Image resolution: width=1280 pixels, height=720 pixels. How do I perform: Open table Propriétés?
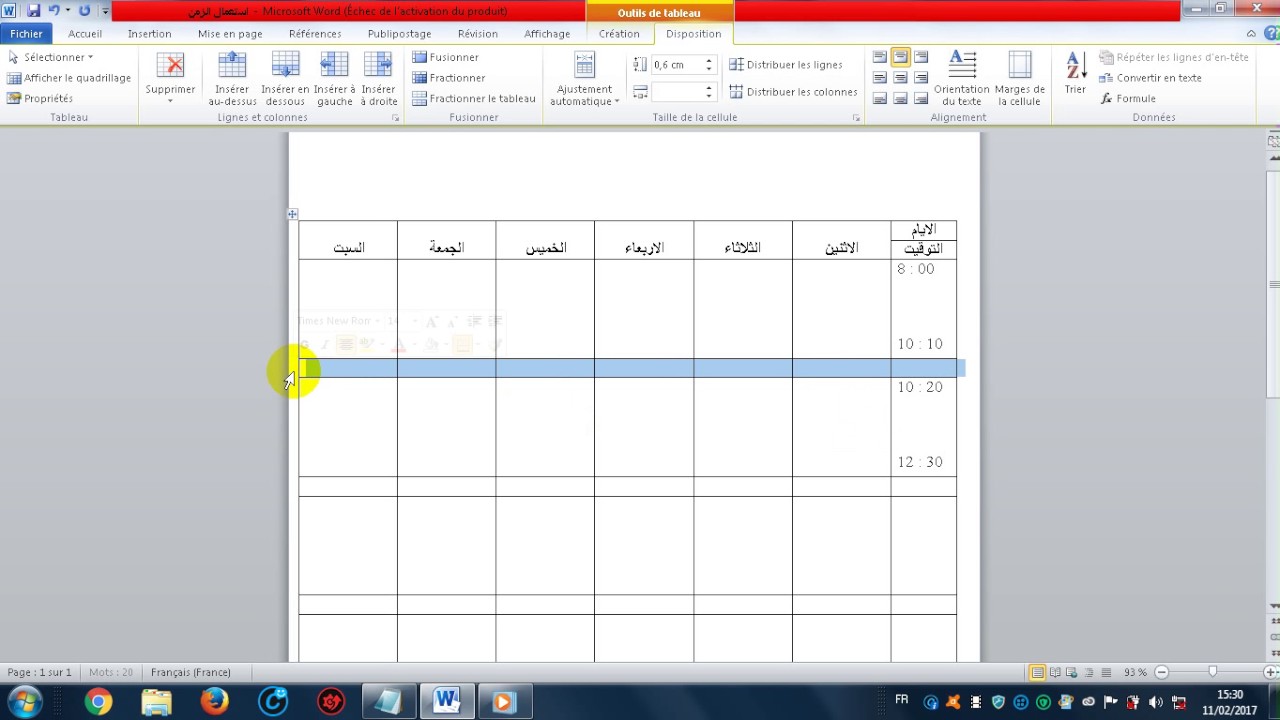(x=40, y=98)
